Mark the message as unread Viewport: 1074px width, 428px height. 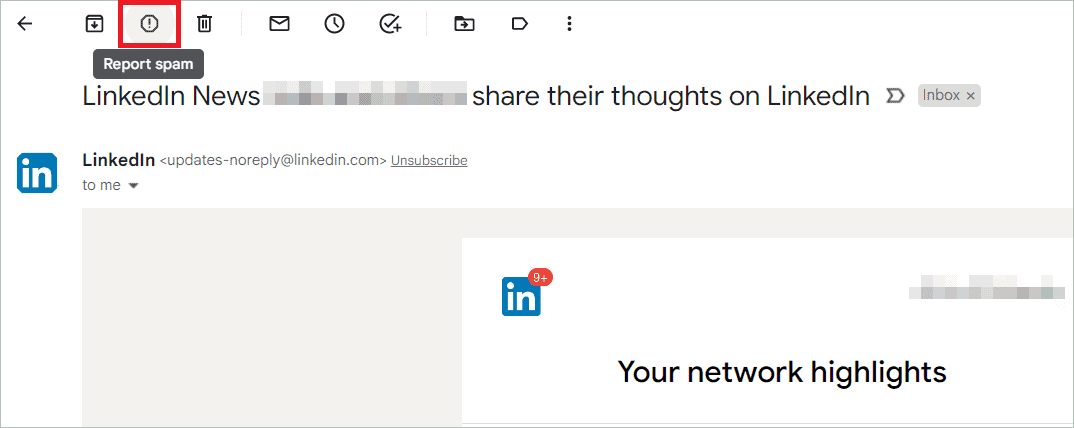coord(279,24)
